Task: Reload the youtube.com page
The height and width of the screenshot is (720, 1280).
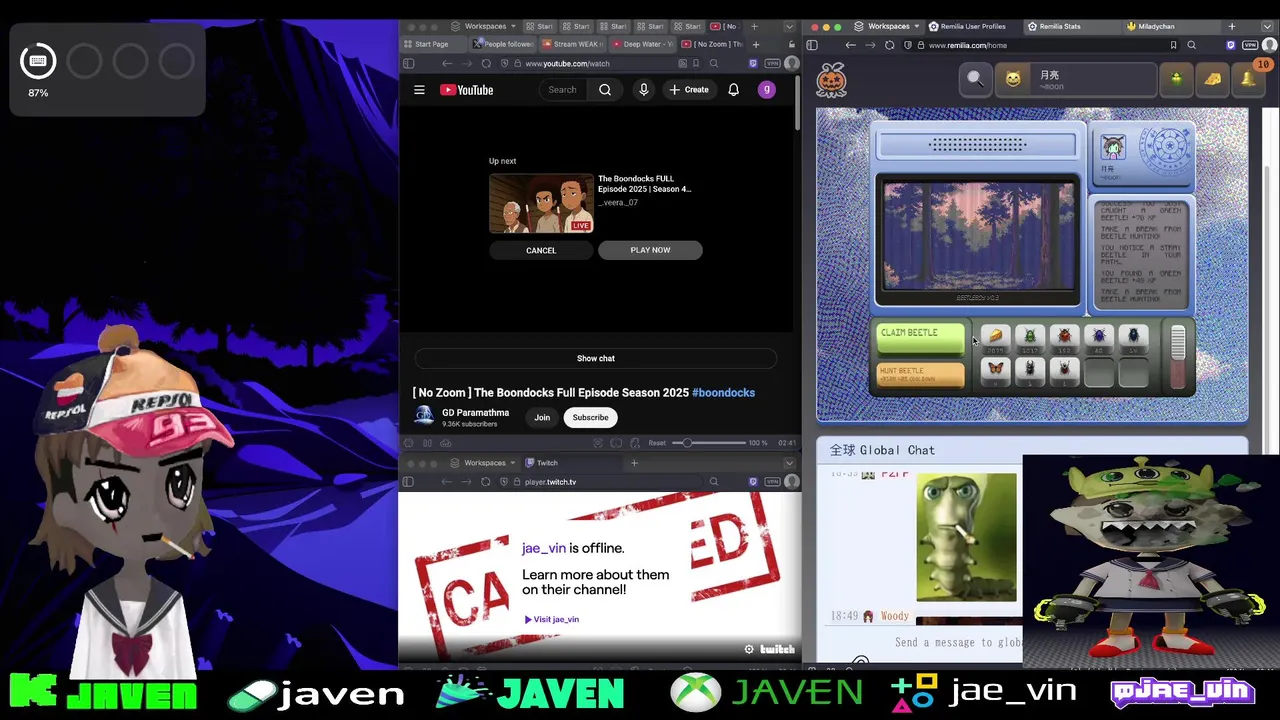Action: [x=487, y=63]
